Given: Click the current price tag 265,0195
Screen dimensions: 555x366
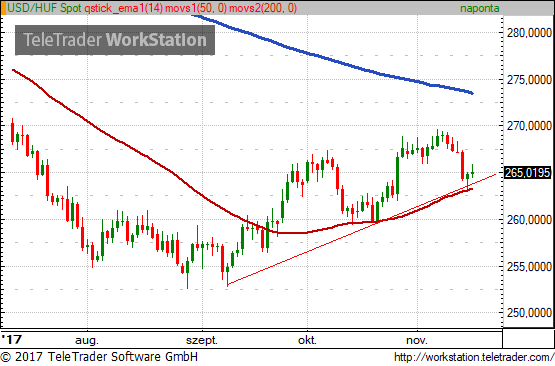Looking at the screenshot, I should point(527,173).
